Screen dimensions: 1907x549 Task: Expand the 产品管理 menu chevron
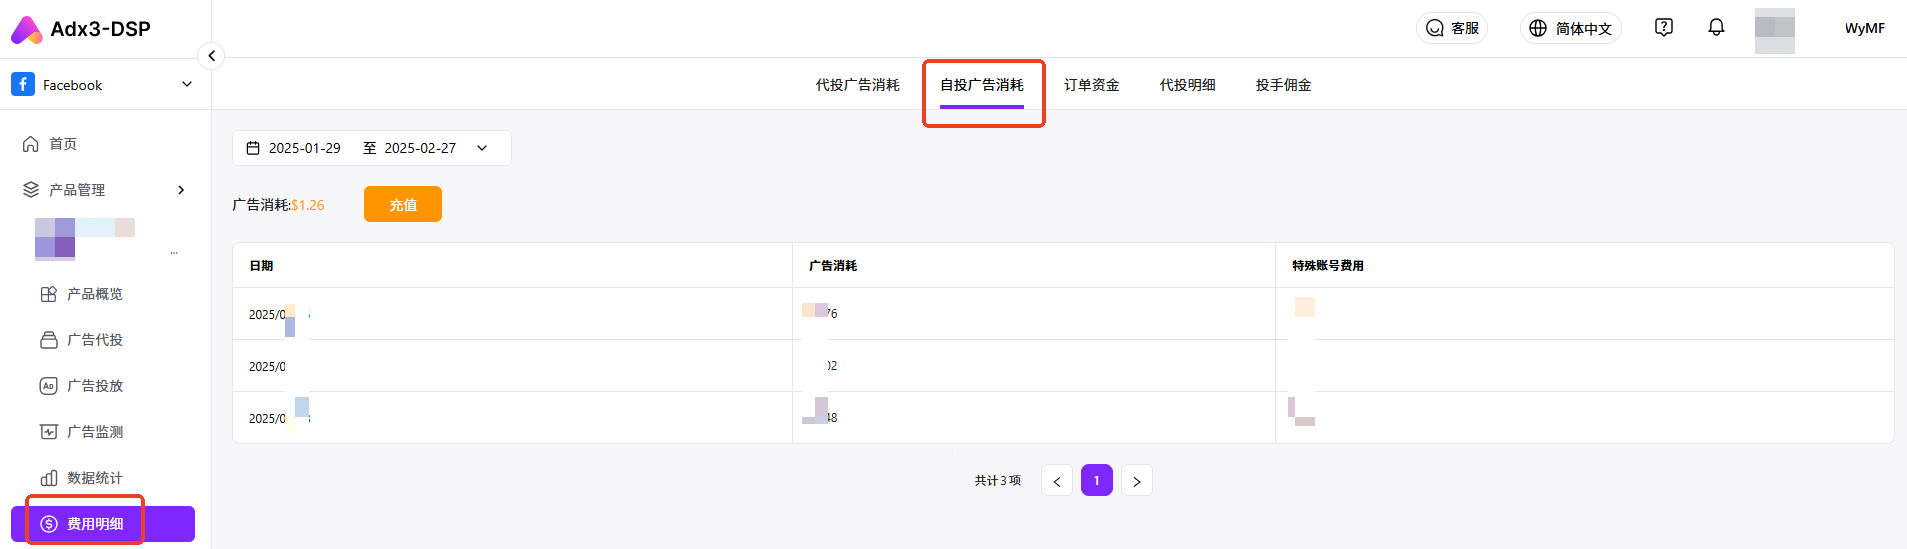pos(181,190)
